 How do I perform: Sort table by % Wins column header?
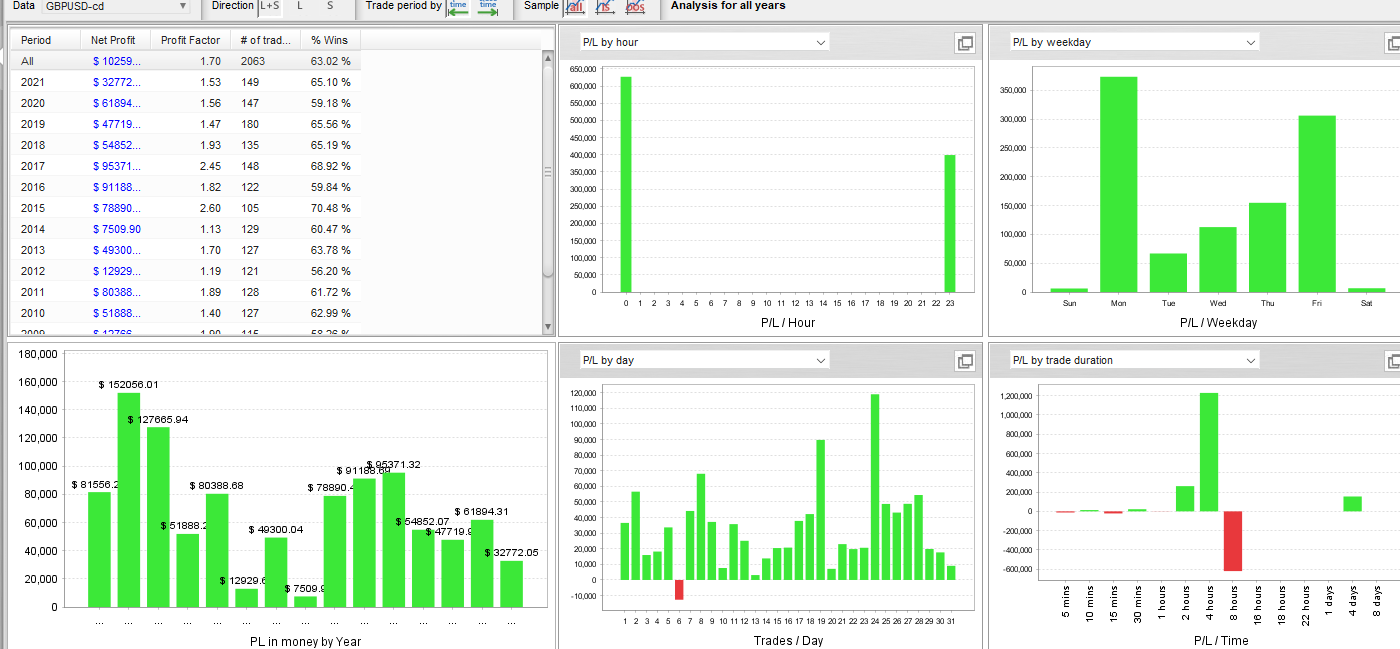(x=330, y=40)
